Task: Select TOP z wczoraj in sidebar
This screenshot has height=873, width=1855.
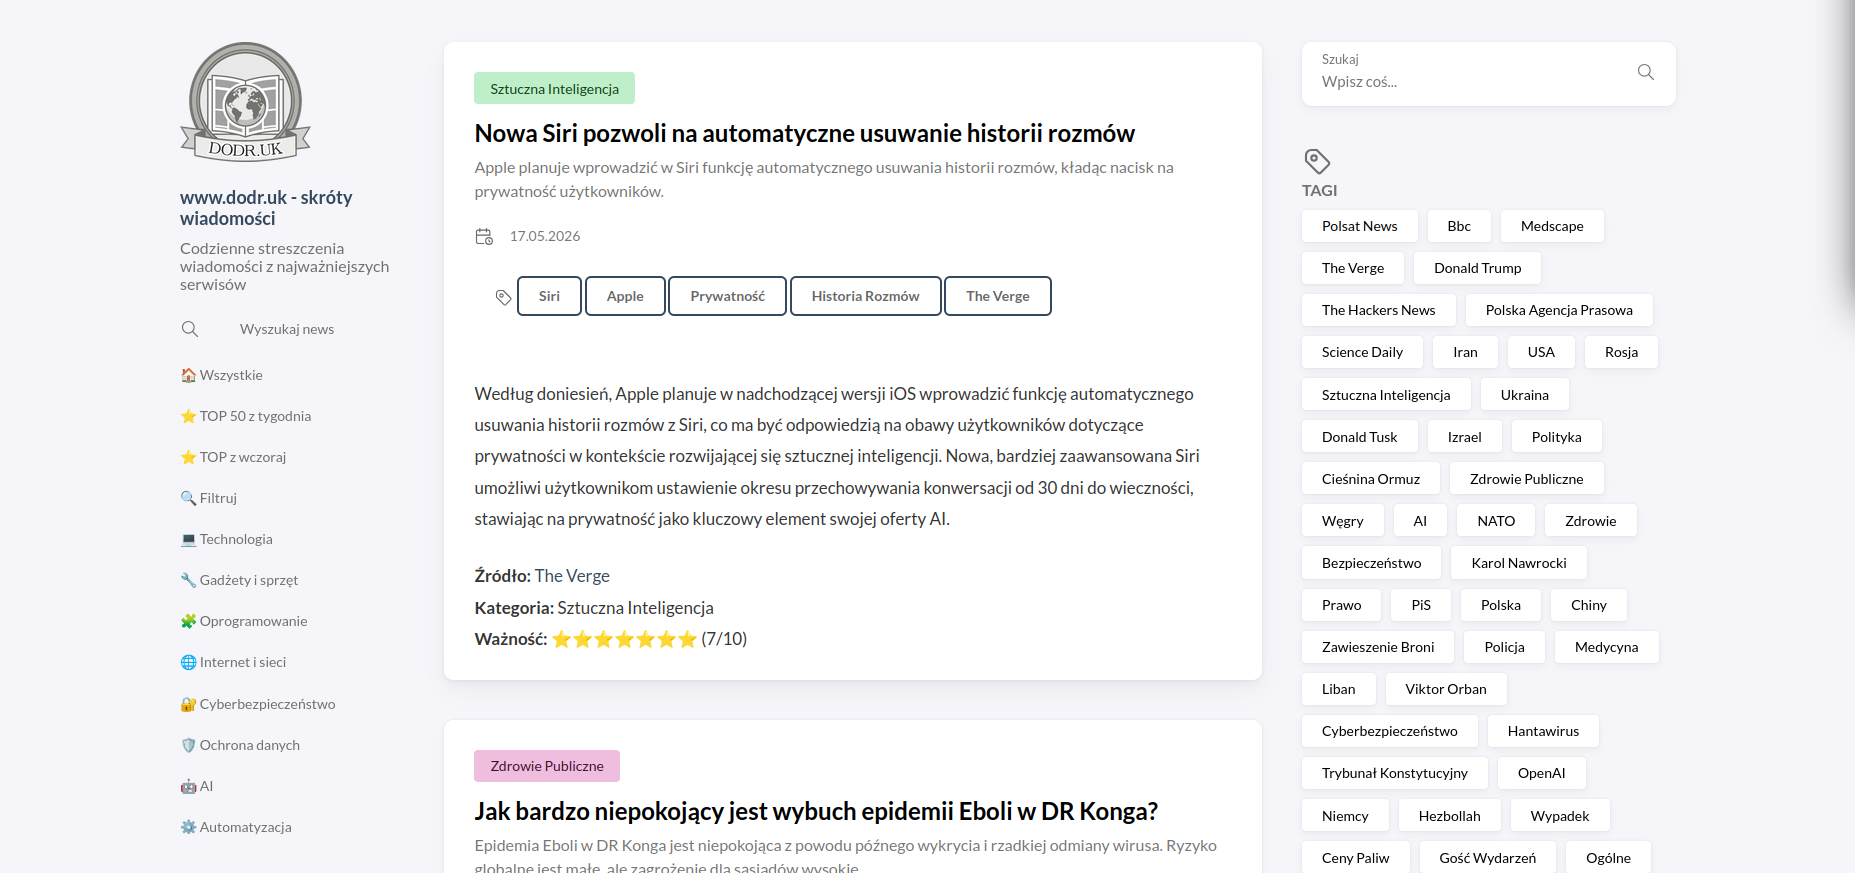Action: point(233,457)
